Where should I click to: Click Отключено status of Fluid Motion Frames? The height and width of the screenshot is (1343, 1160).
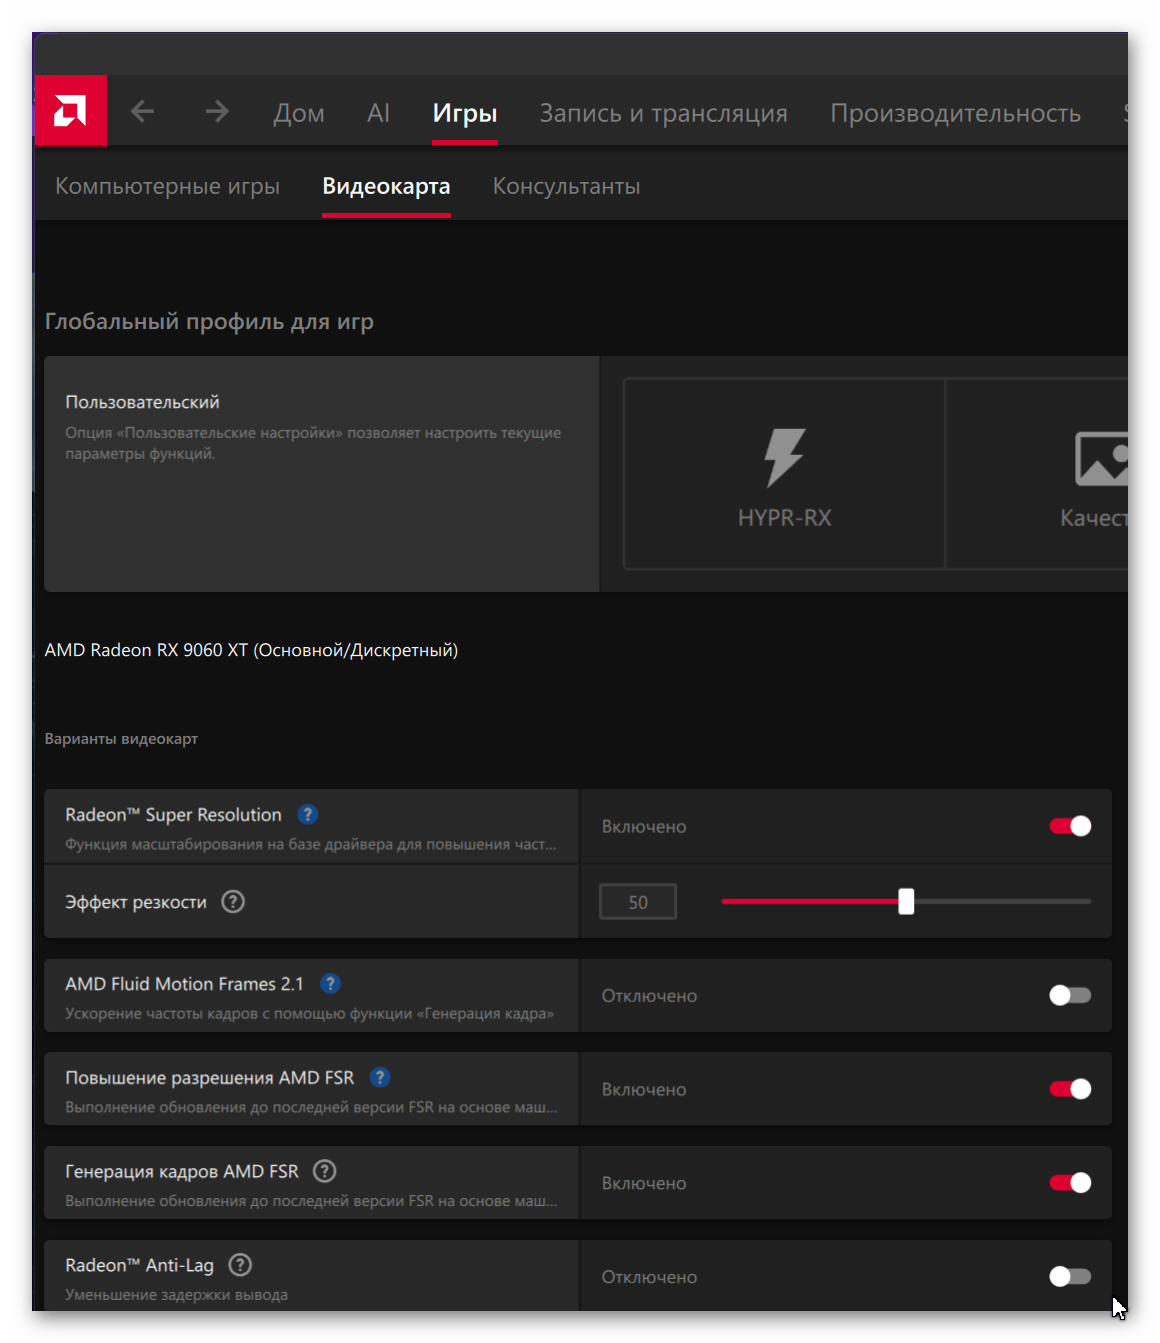(x=649, y=996)
